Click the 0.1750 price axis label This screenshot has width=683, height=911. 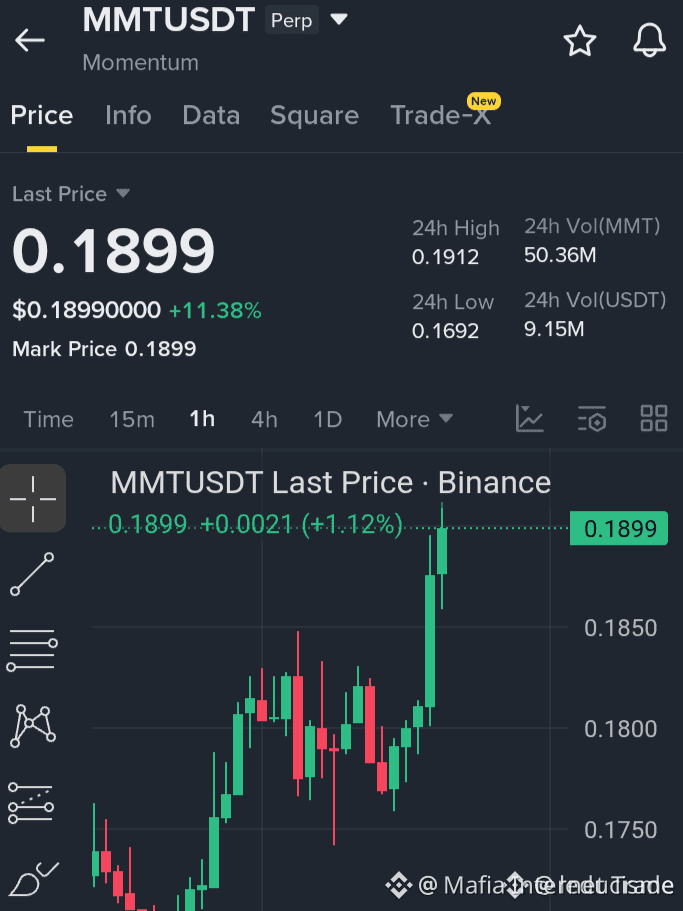tap(620, 830)
